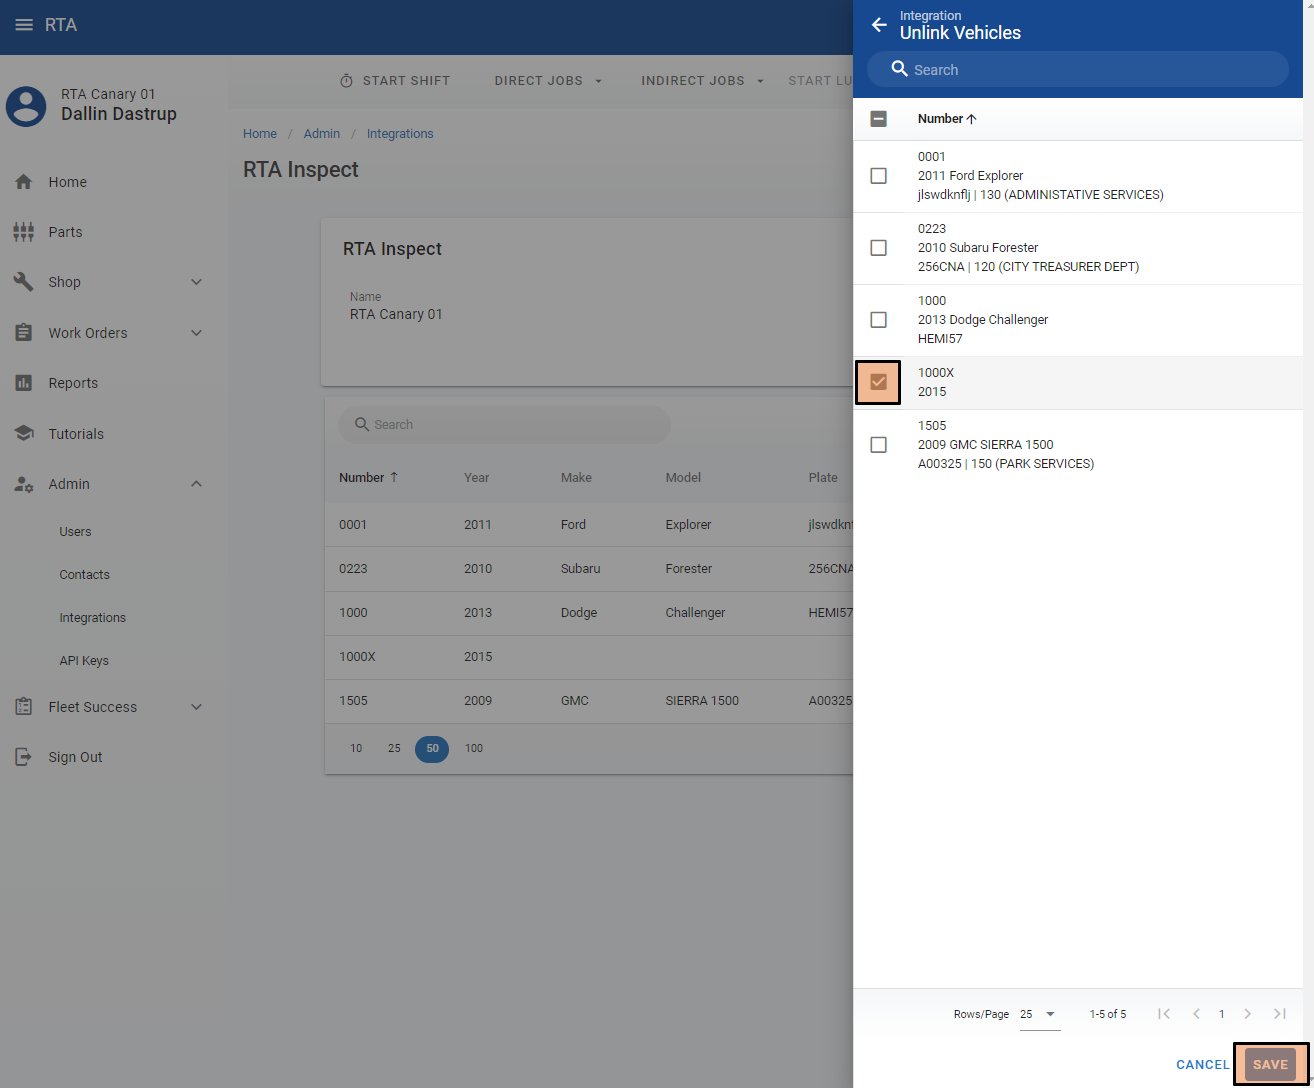Viewport: 1314px width, 1088px height.
Task: Open Integrations under Admin
Action: [x=92, y=618]
